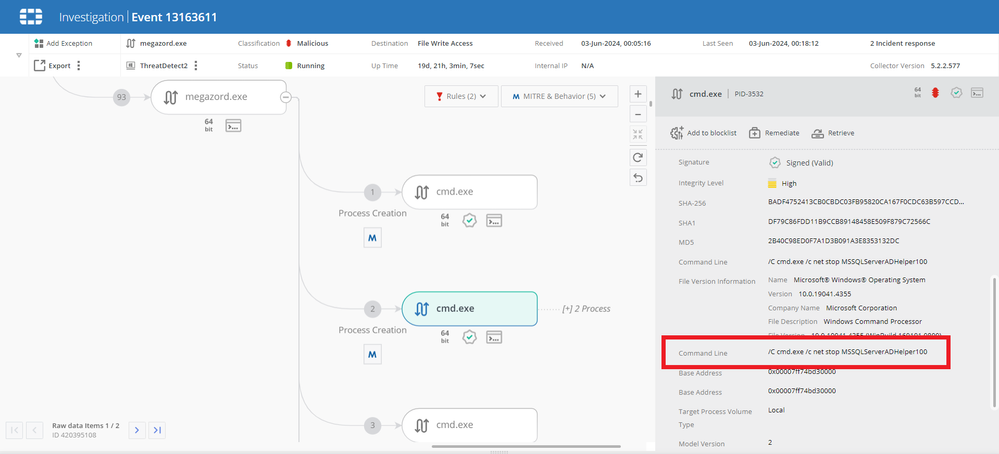Image resolution: width=999 pixels, height=454 pixels.
Task: Click Add to blocklist
Action: (x=704, y=132)
